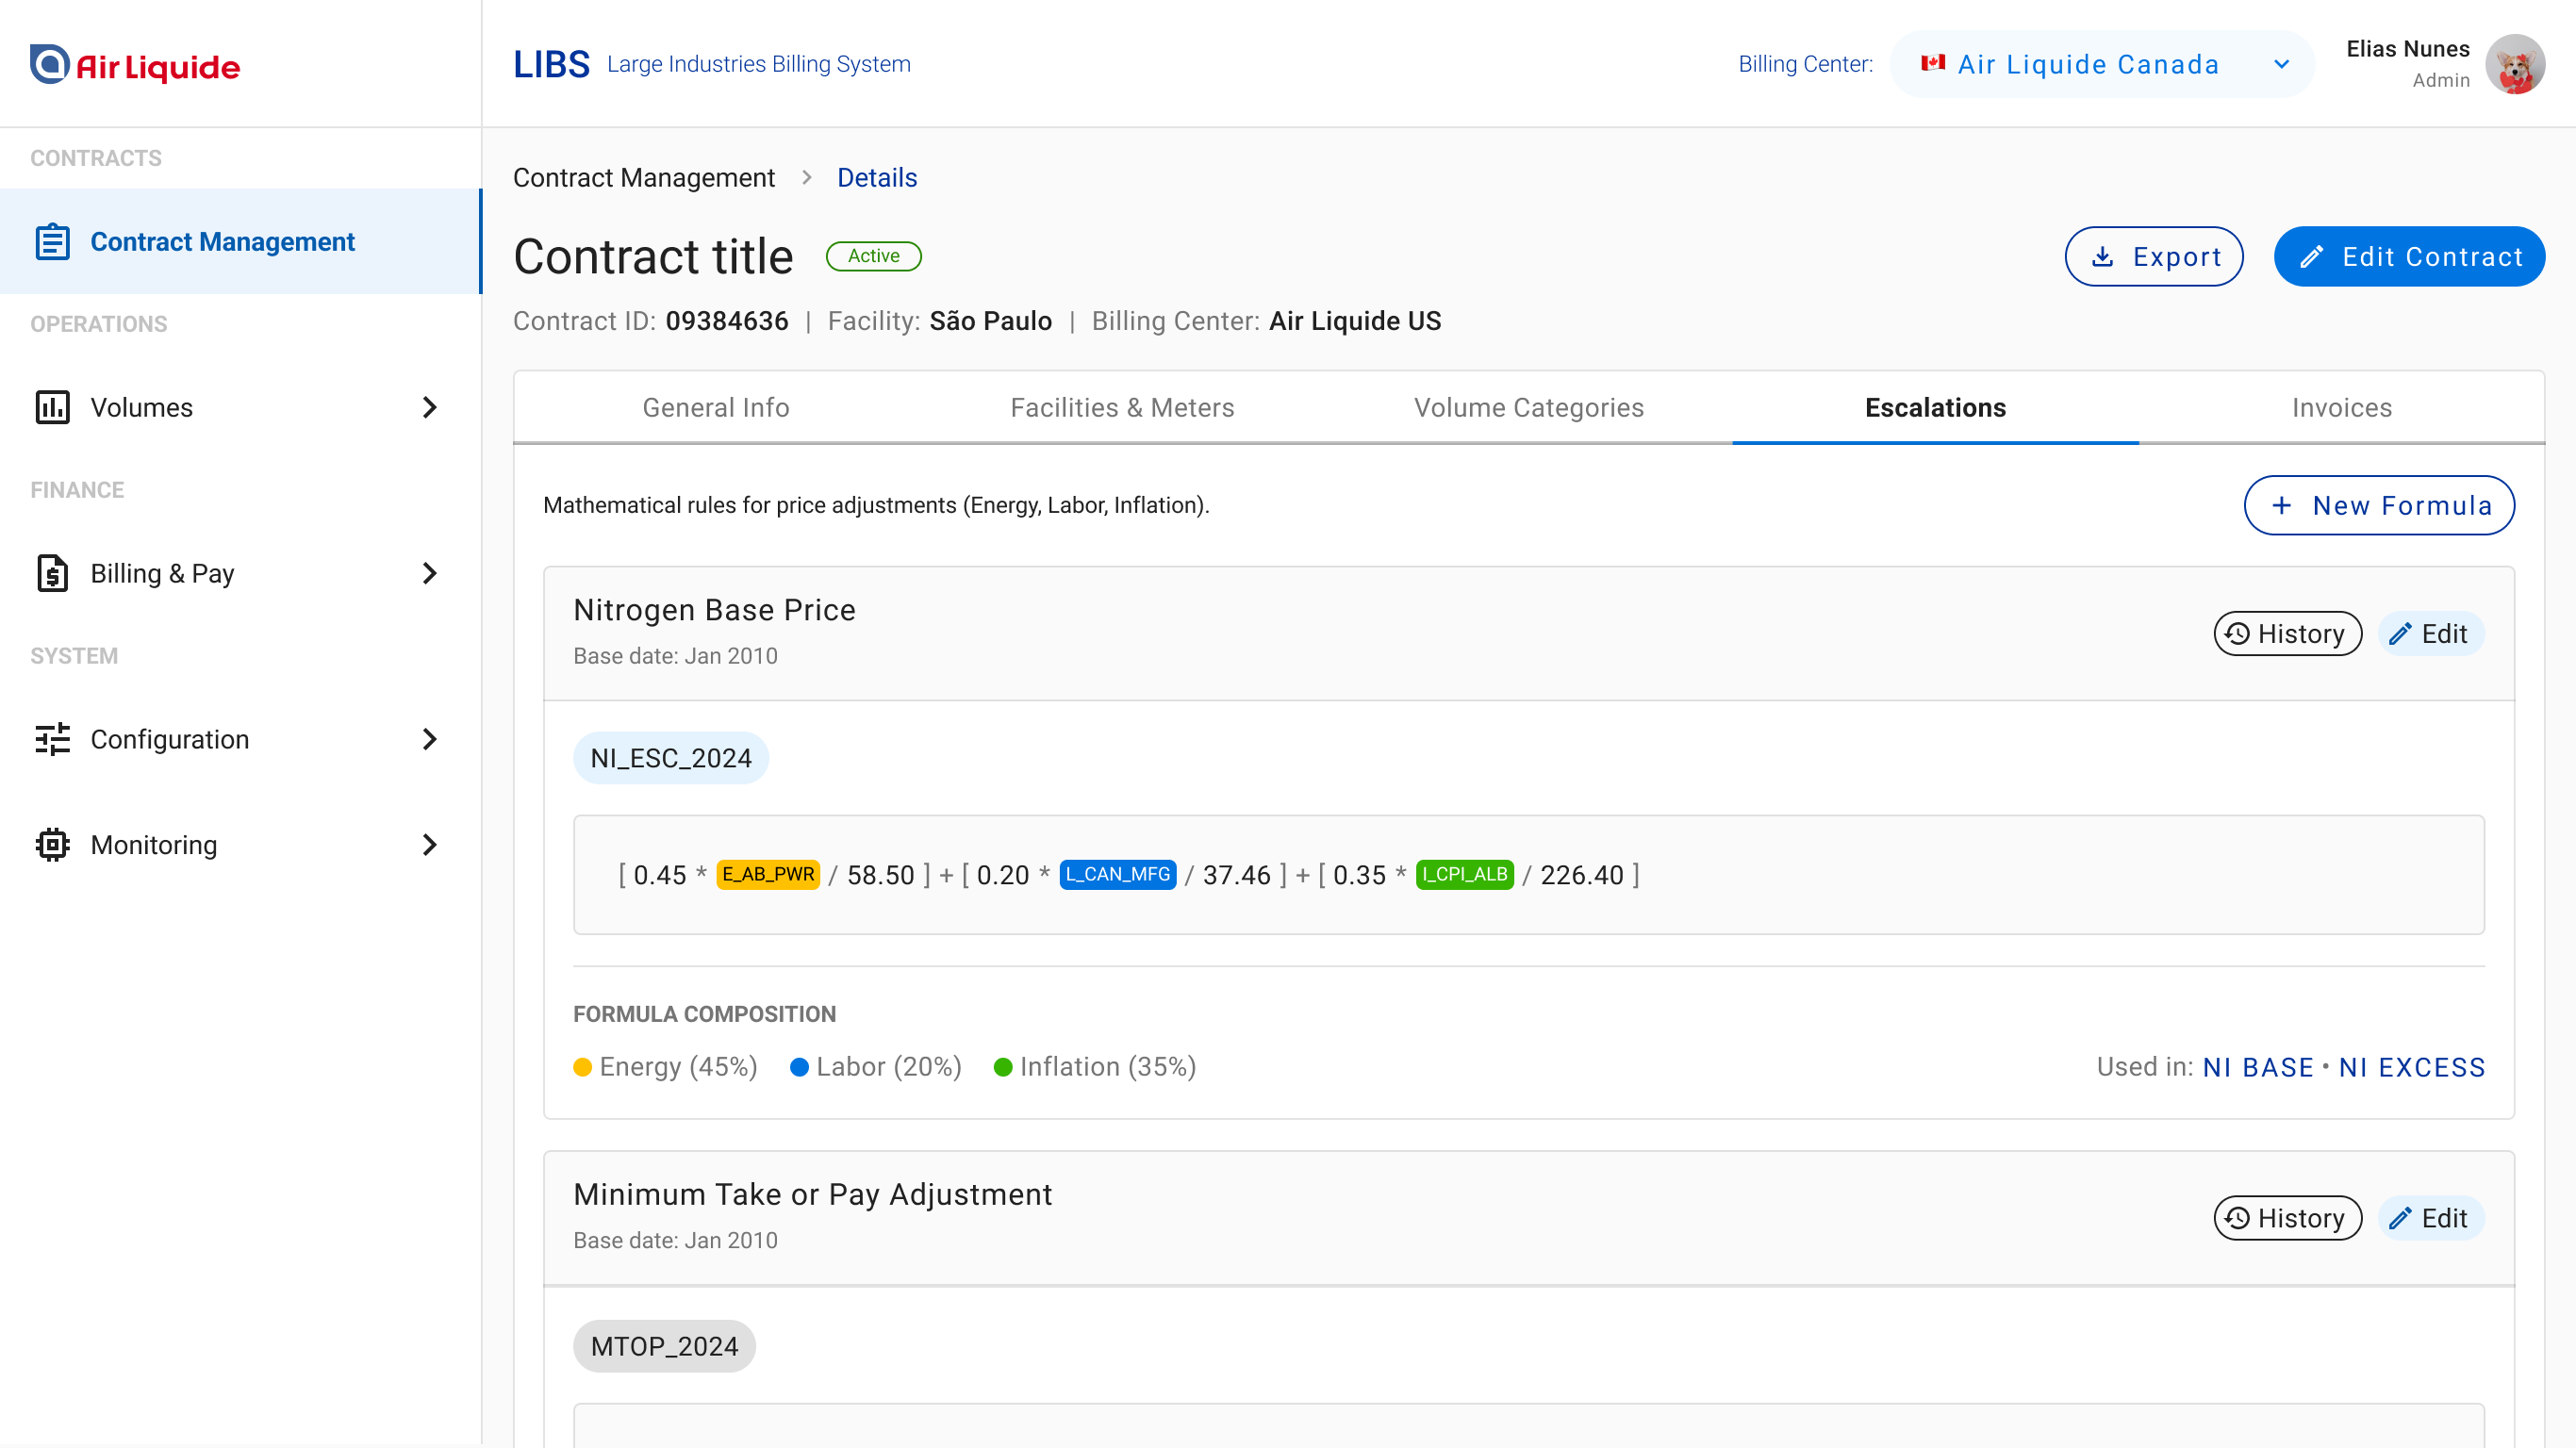Click the Air Liquide logo
The height and width of the screenshot is (1448, 2576).
(x=134, y=66)
